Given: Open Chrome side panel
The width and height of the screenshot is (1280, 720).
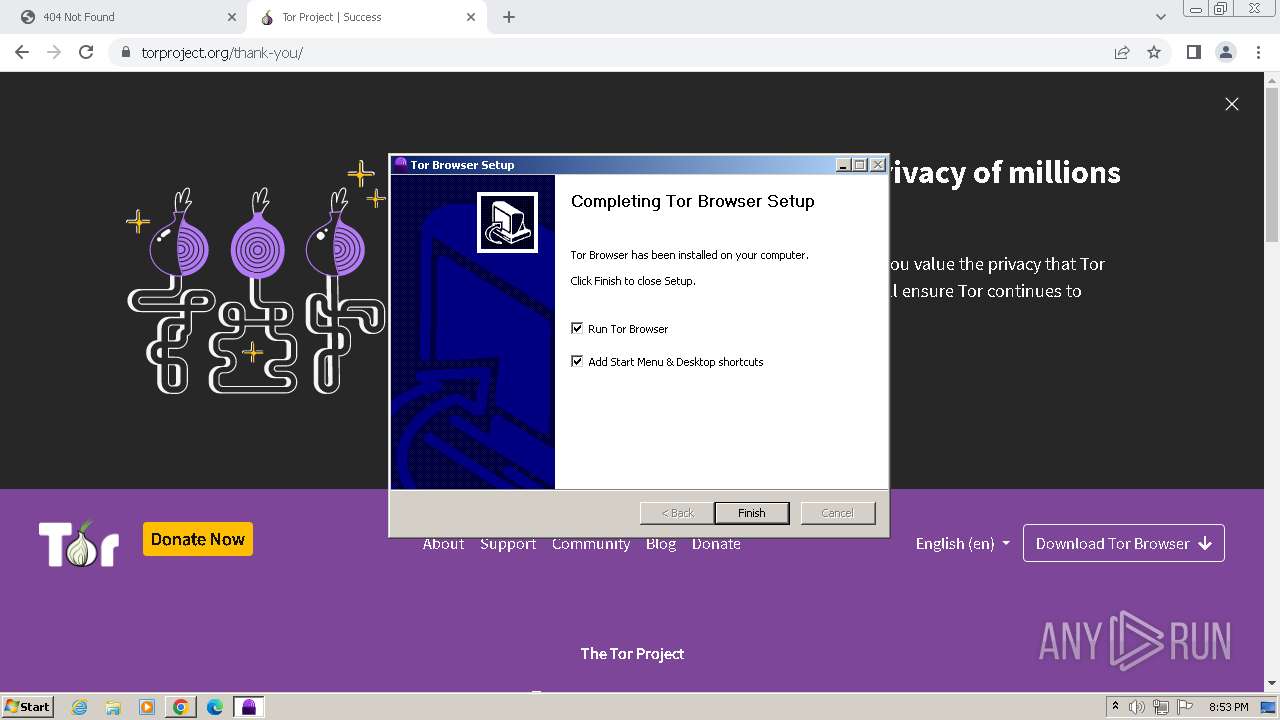Looking at the screenshot, I should [1193, 52].
